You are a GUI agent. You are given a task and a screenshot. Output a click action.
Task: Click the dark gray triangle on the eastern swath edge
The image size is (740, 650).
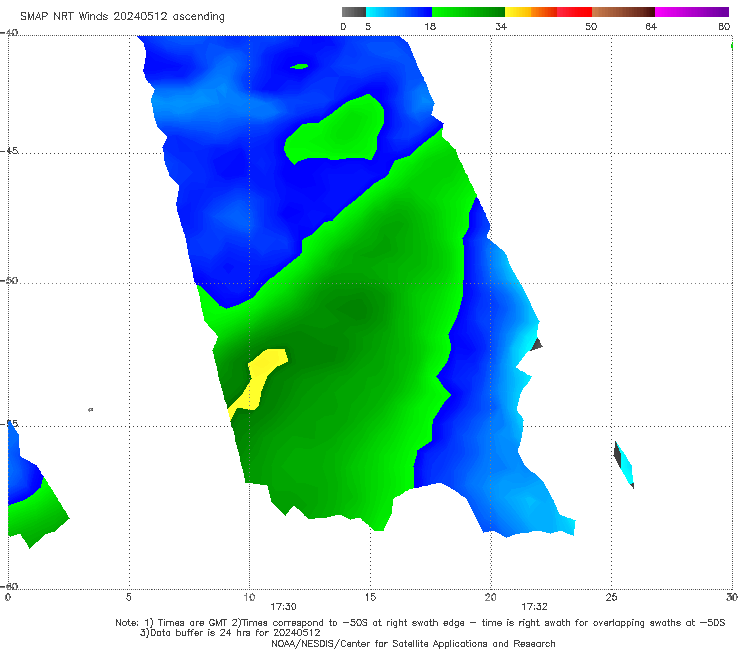[x=536, y=344]
